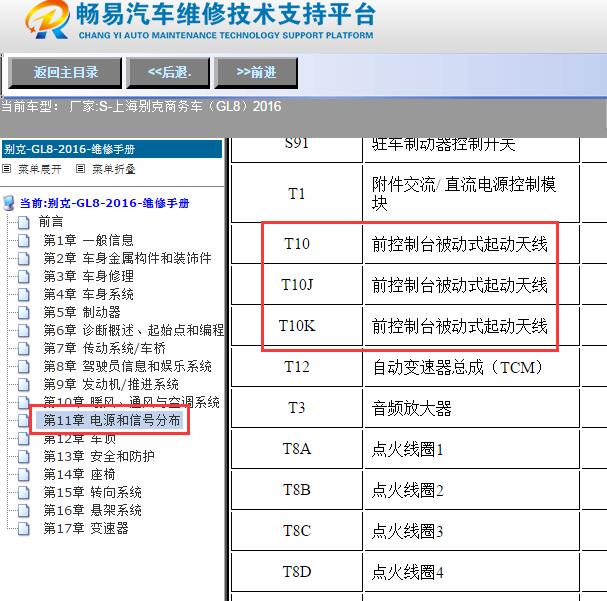Click the 点火线圈3 cell
Viewport: 607px width, 601px height.
click(472, 531)
